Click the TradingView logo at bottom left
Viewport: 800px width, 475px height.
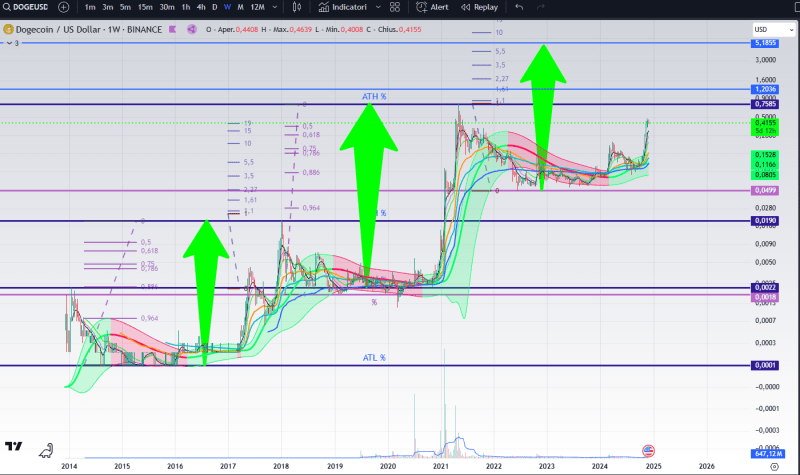(x=14, y=447)
